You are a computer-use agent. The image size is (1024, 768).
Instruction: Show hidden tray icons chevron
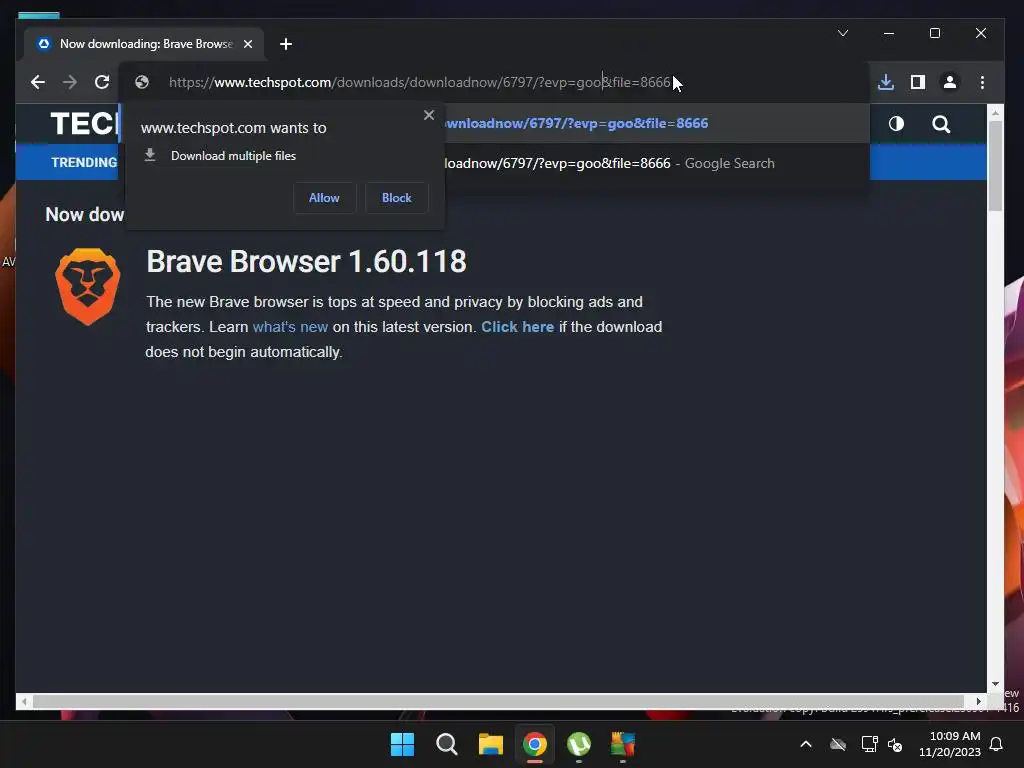click(806, 744)
